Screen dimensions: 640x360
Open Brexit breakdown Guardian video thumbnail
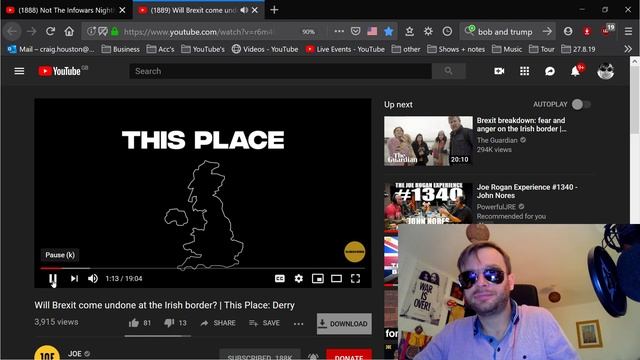coord(428,141)
